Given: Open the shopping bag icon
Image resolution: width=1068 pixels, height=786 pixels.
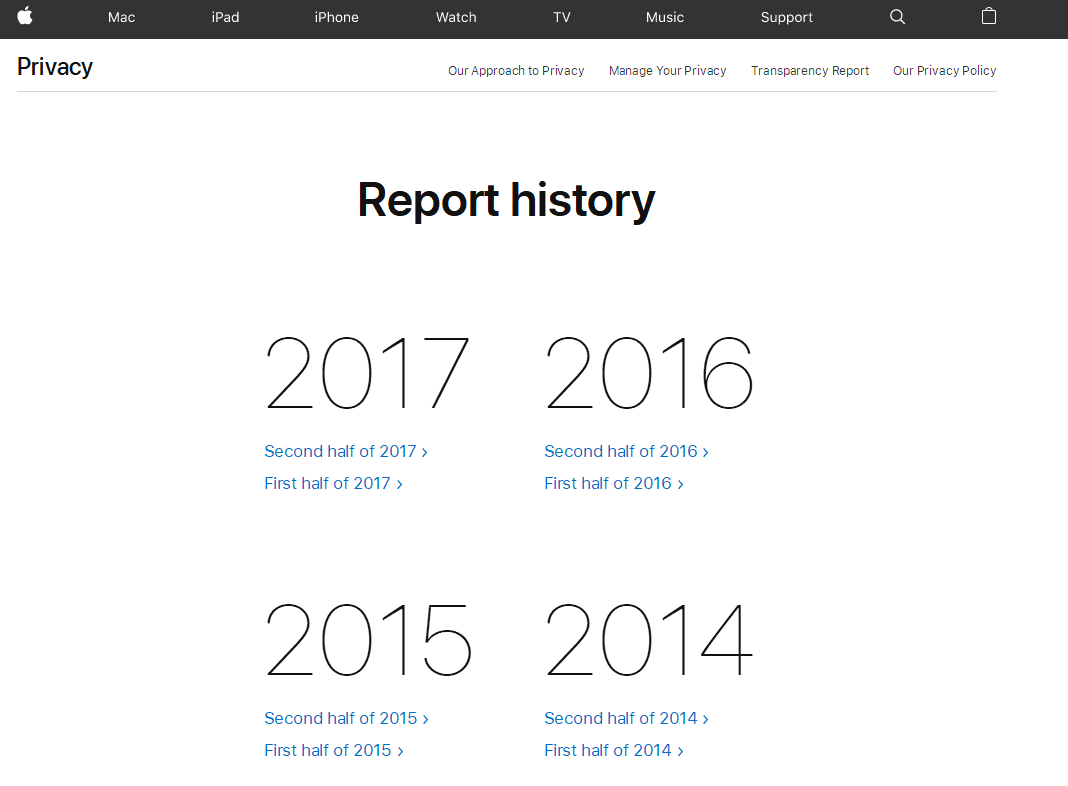Looking at the screenshot, I should click(x=988, y=16).
